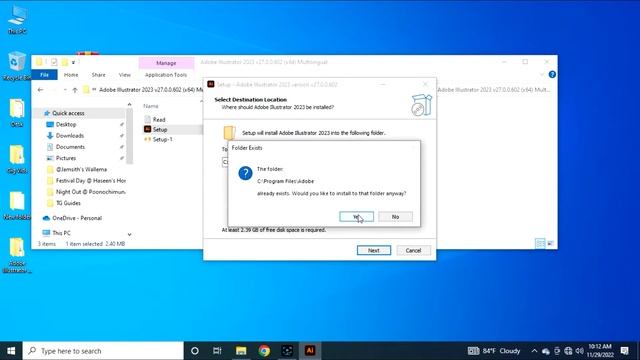Viewport: 640px width, 360px height.
Task: Show hidden system tray icons
Action: (x=534, y=351)
